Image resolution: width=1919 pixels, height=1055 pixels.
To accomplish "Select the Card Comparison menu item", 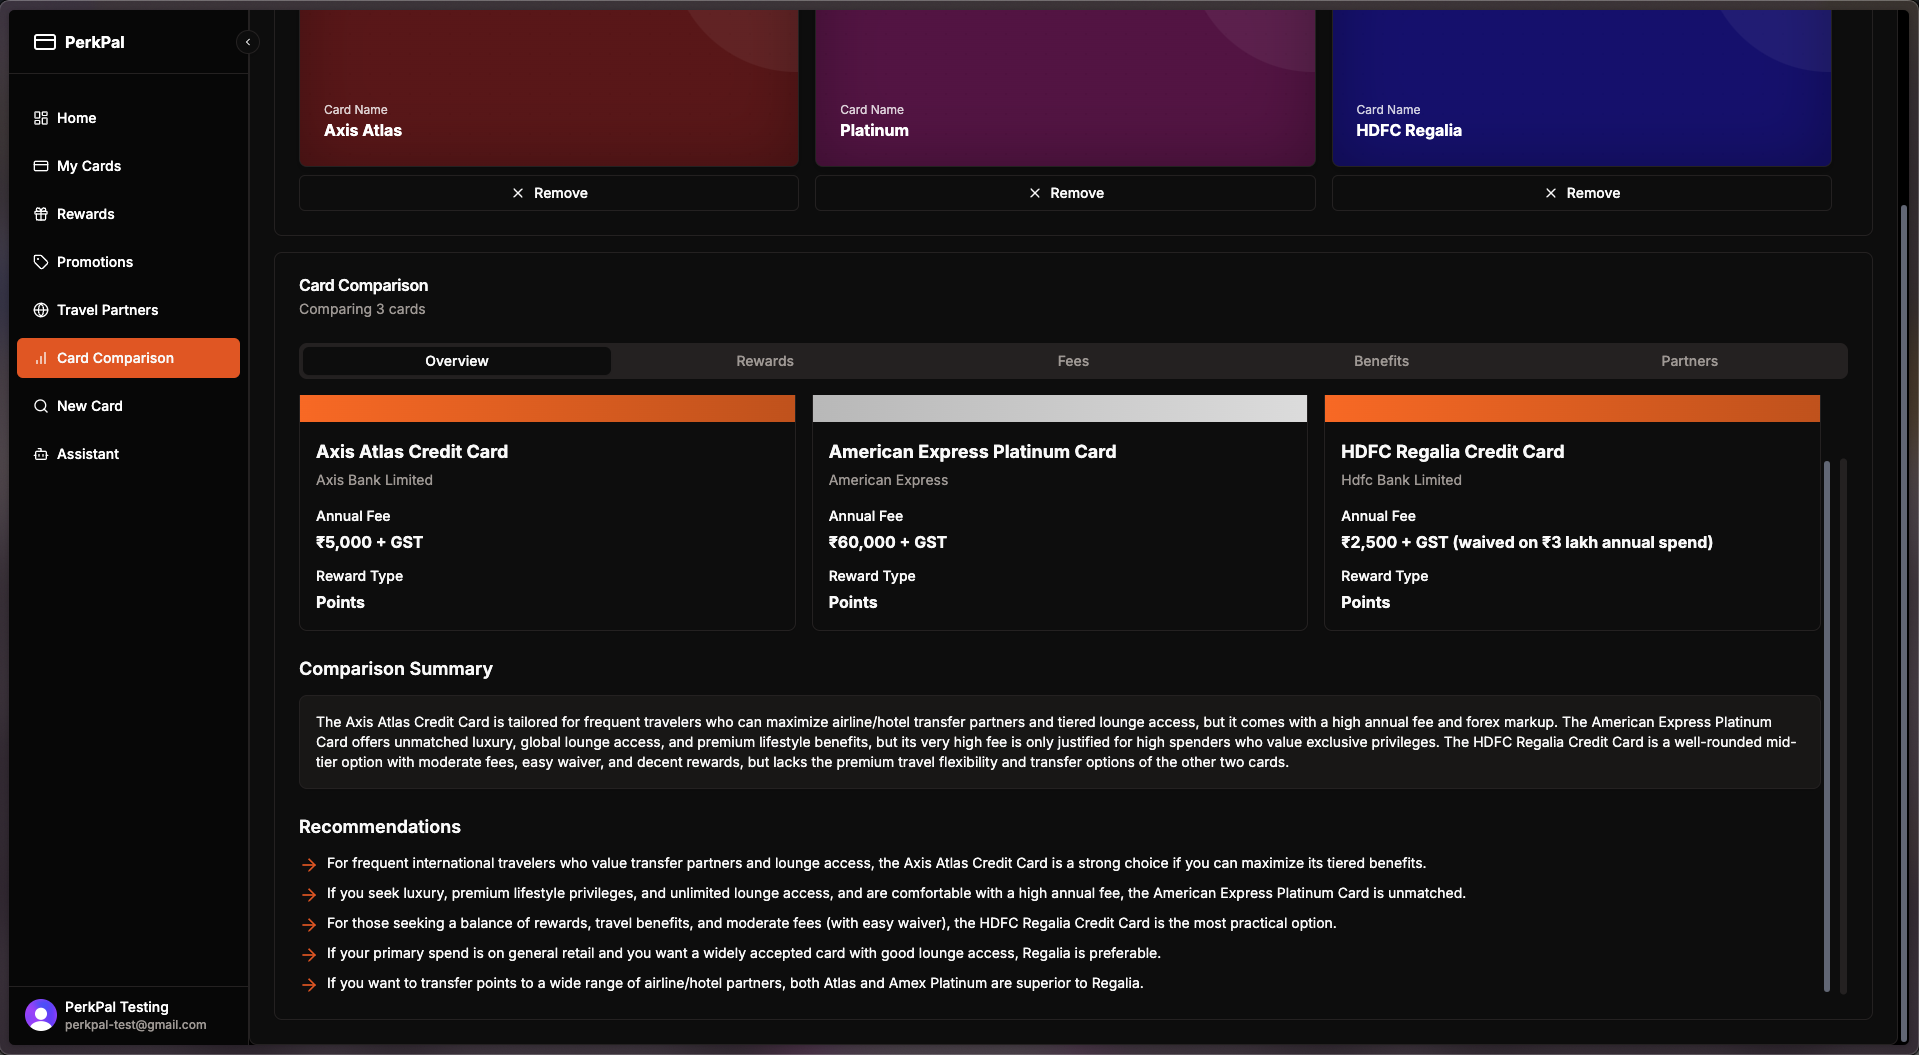I will point(128,358).
